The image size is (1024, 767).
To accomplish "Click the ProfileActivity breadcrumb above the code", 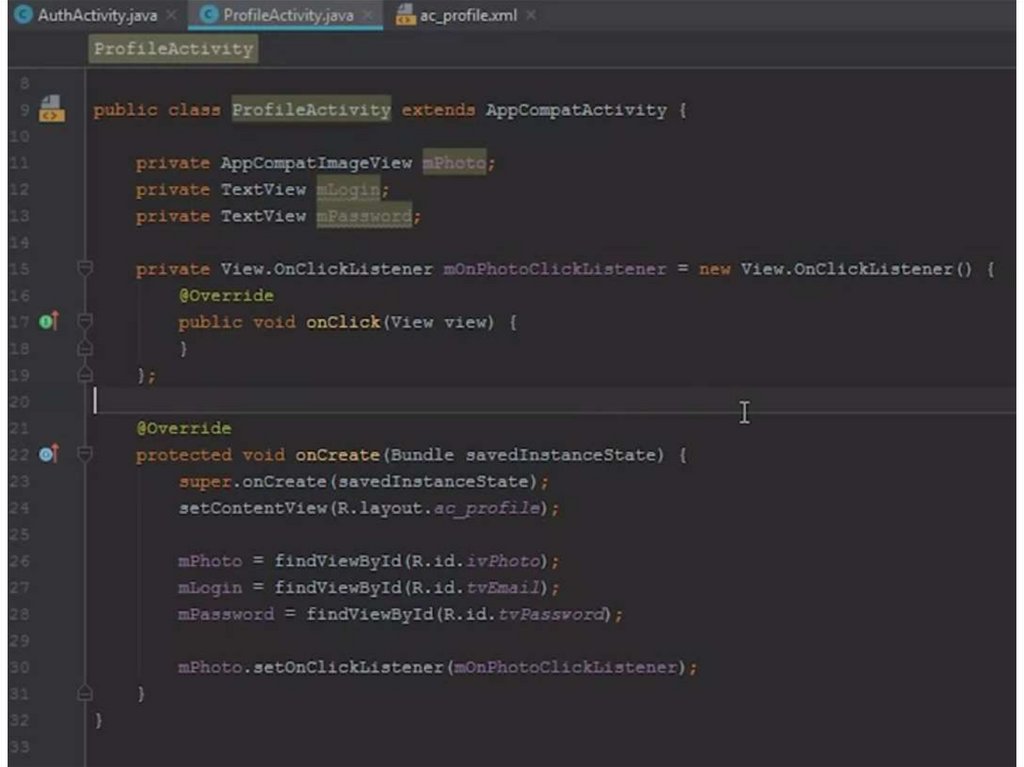I will (173, 49).
